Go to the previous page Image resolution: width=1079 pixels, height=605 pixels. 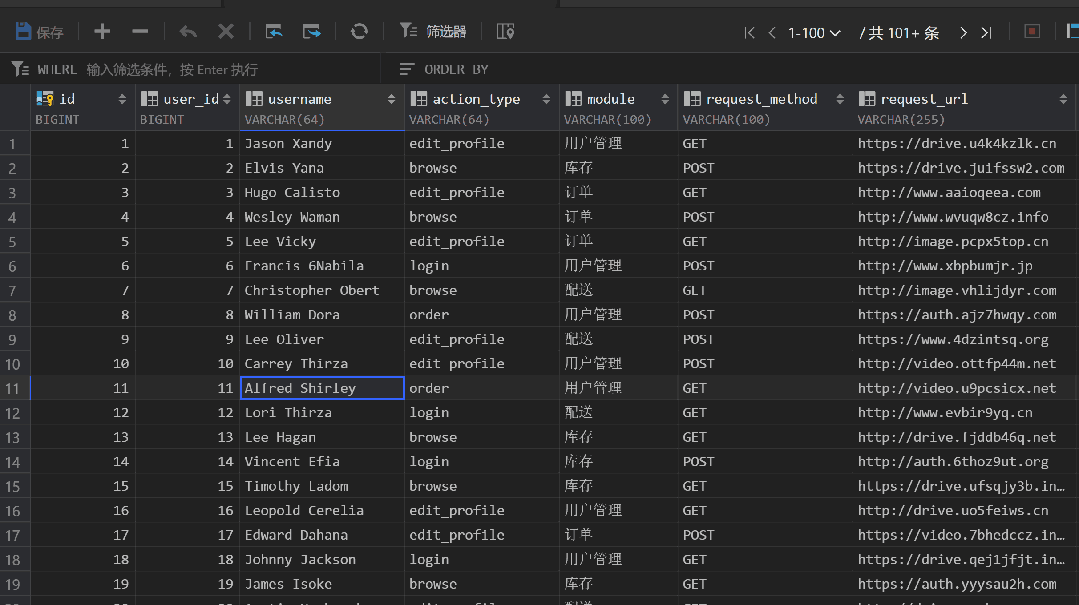point(772,32)
